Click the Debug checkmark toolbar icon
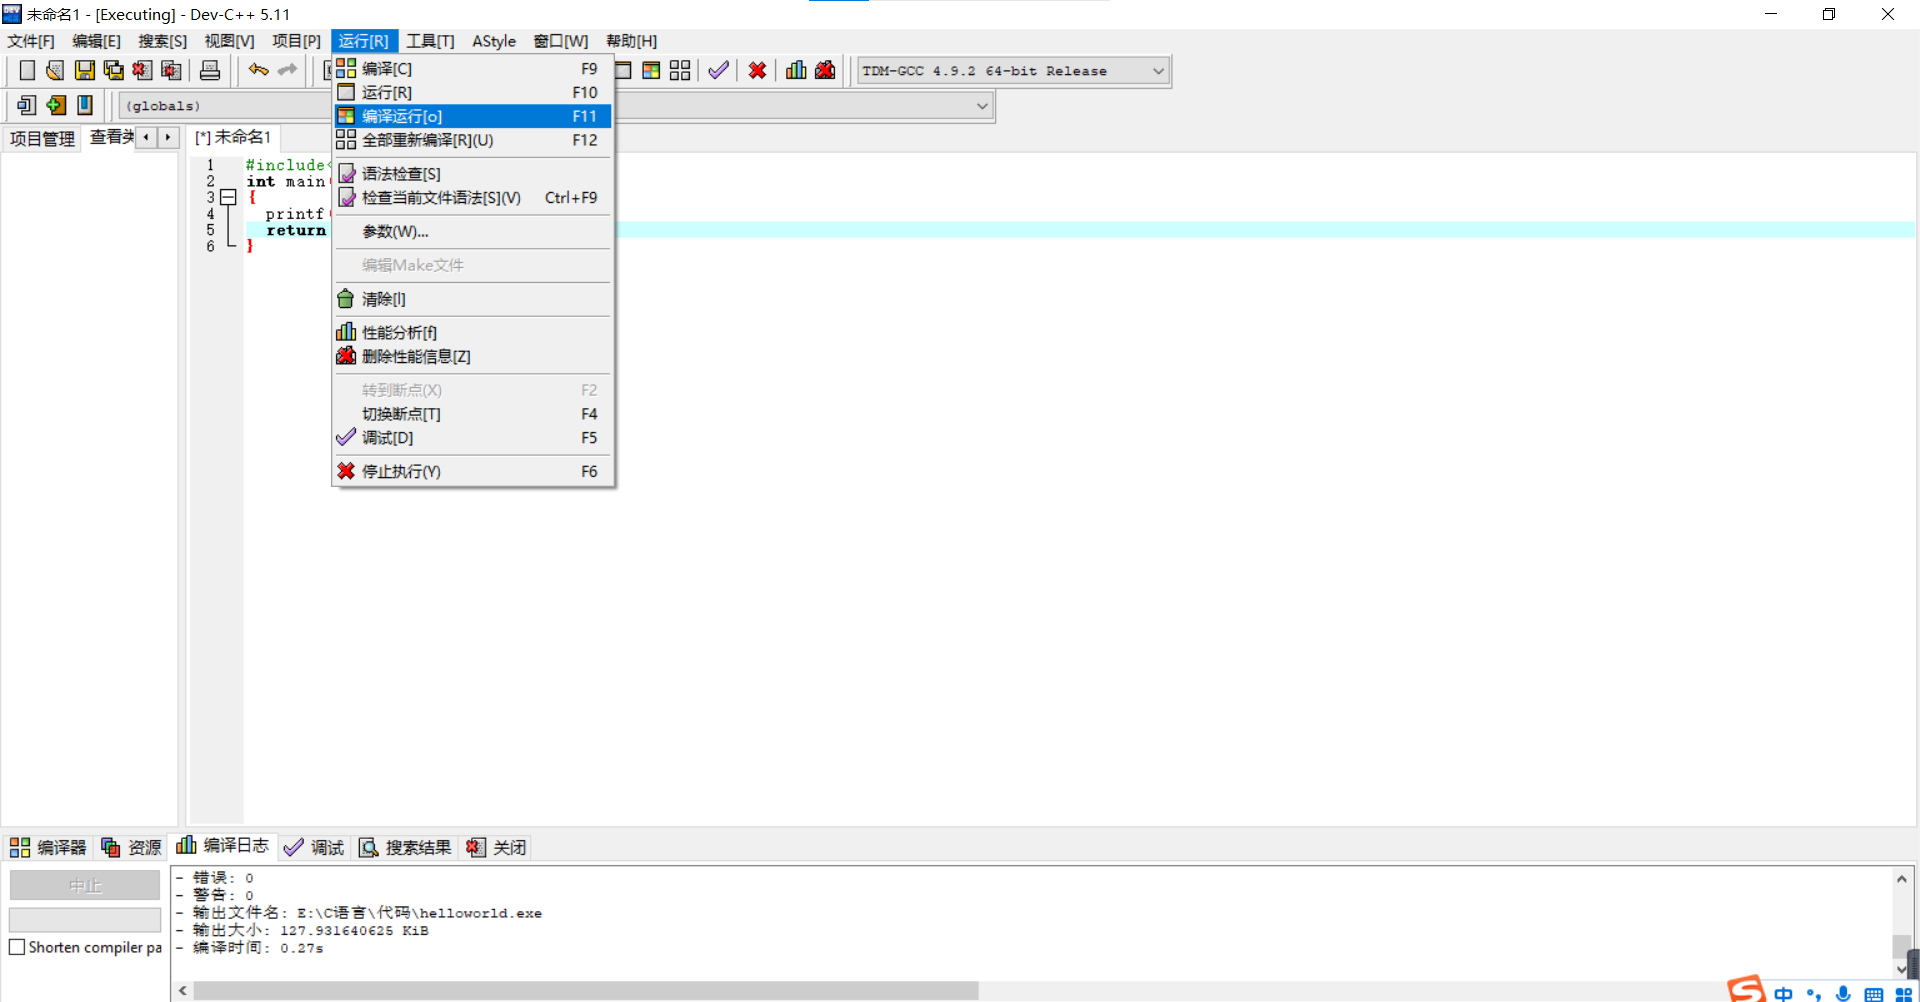 (718, 70)
